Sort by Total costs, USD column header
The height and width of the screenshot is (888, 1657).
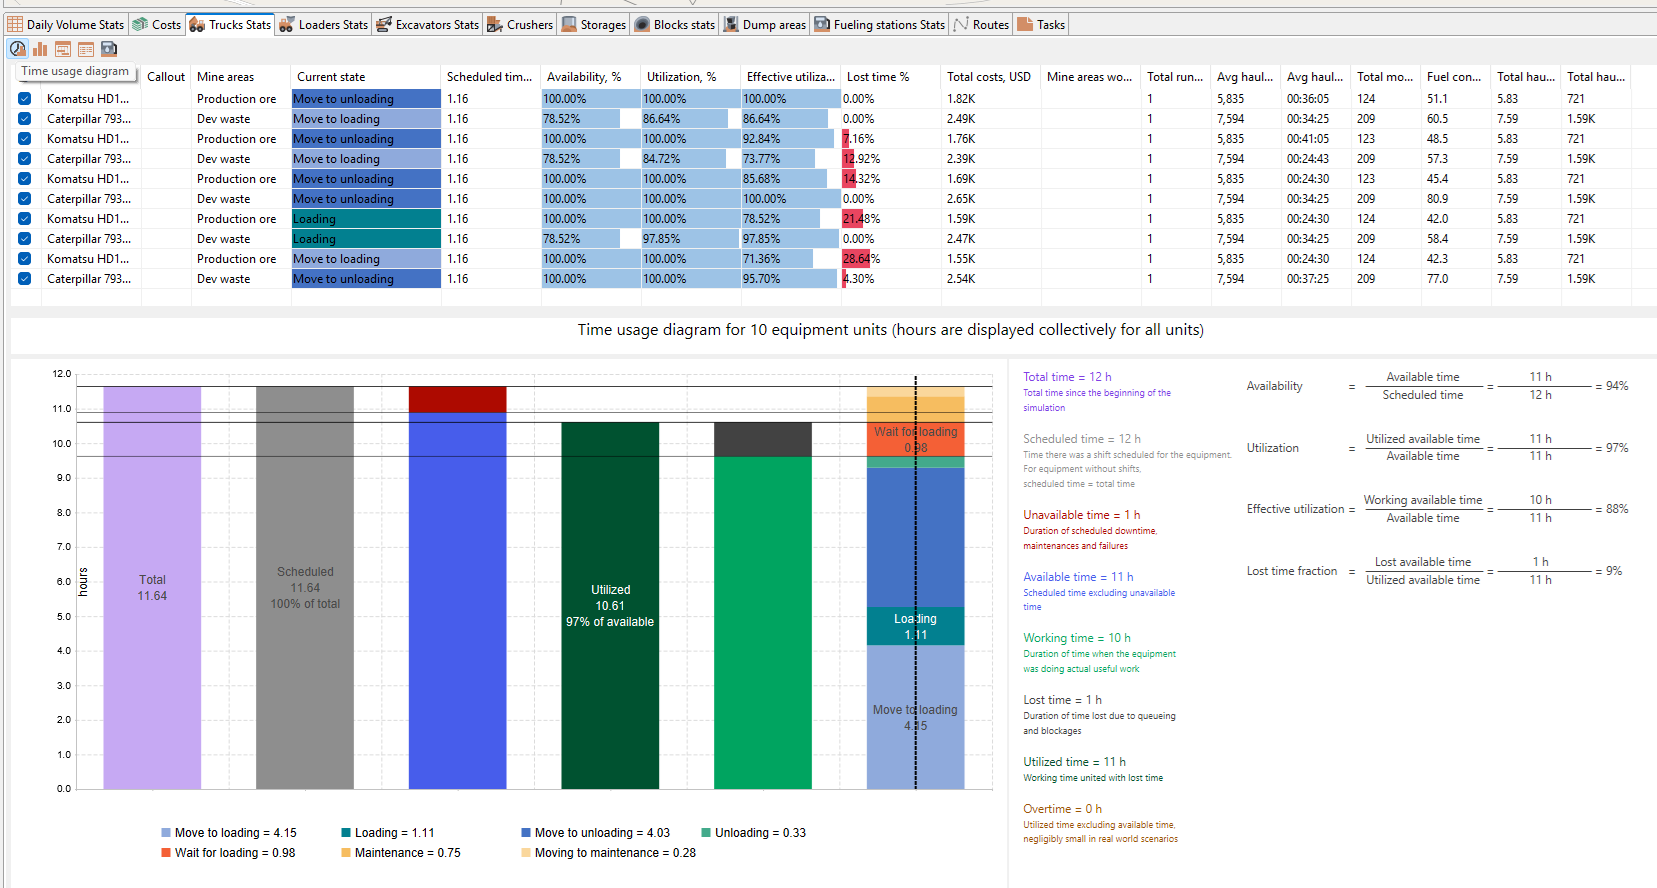point(991,77)
